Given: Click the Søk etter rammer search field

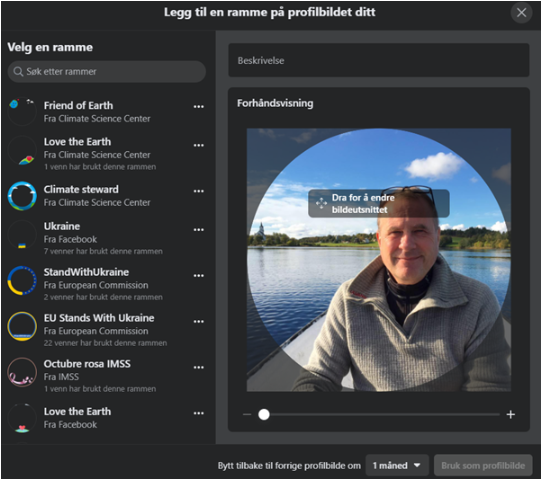Looking at the screenshot, I should tap(107, 72).
